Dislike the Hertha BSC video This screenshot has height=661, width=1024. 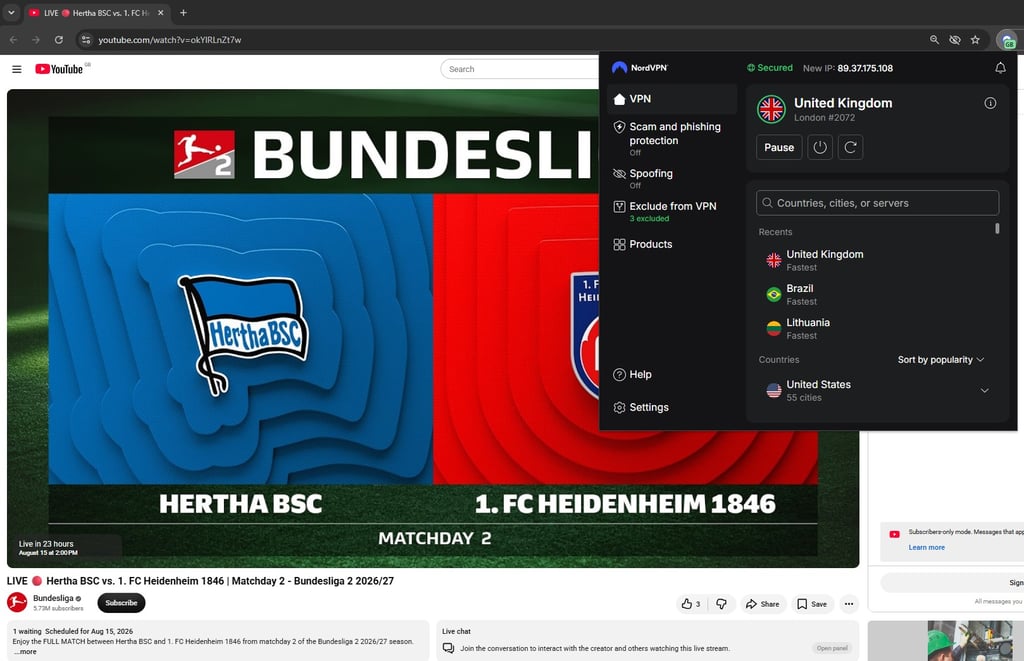(x=721, y=604)
